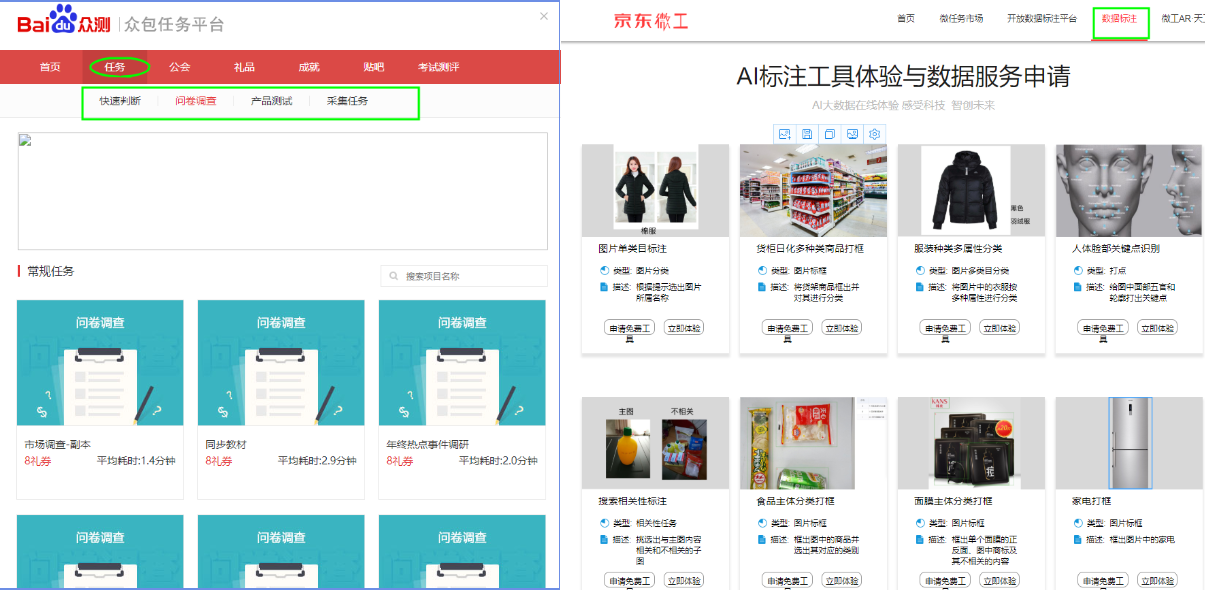This screenshot has width=1205, height=590.
Task: Open the gear settings icon above the shelf image
Action: tap(875, 134)
